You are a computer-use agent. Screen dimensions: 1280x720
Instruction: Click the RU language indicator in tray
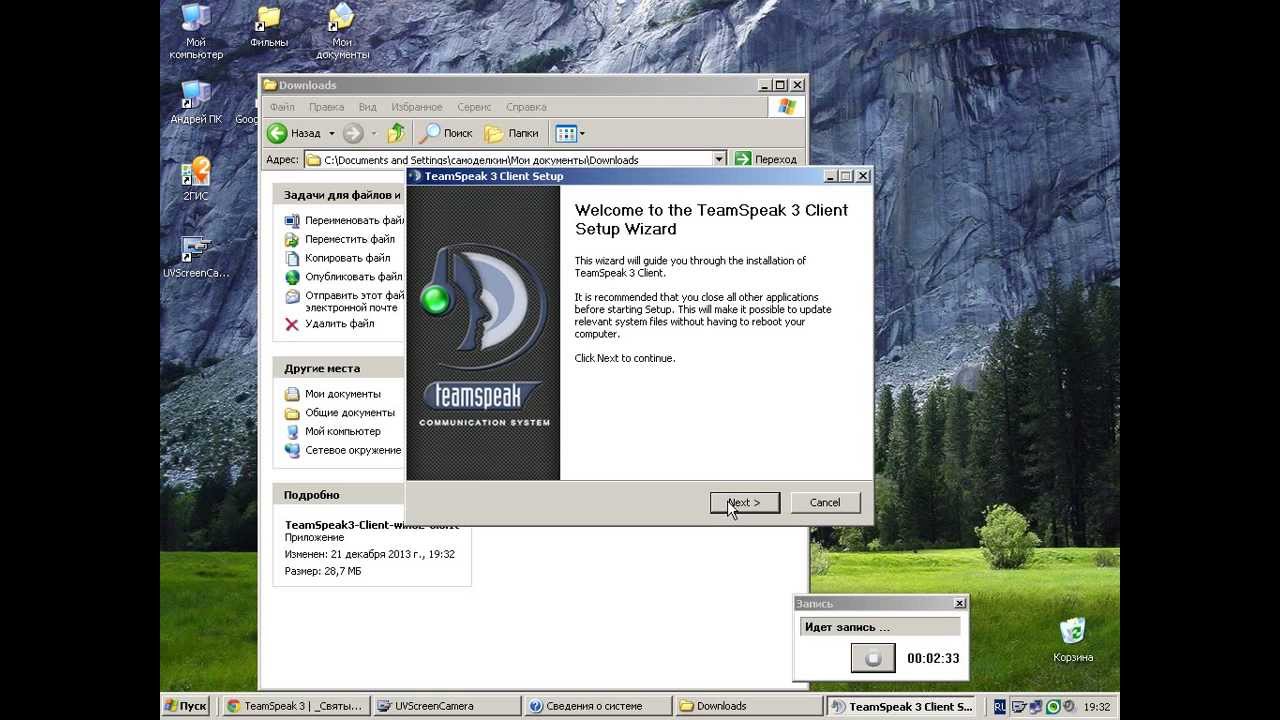point(999,706)
